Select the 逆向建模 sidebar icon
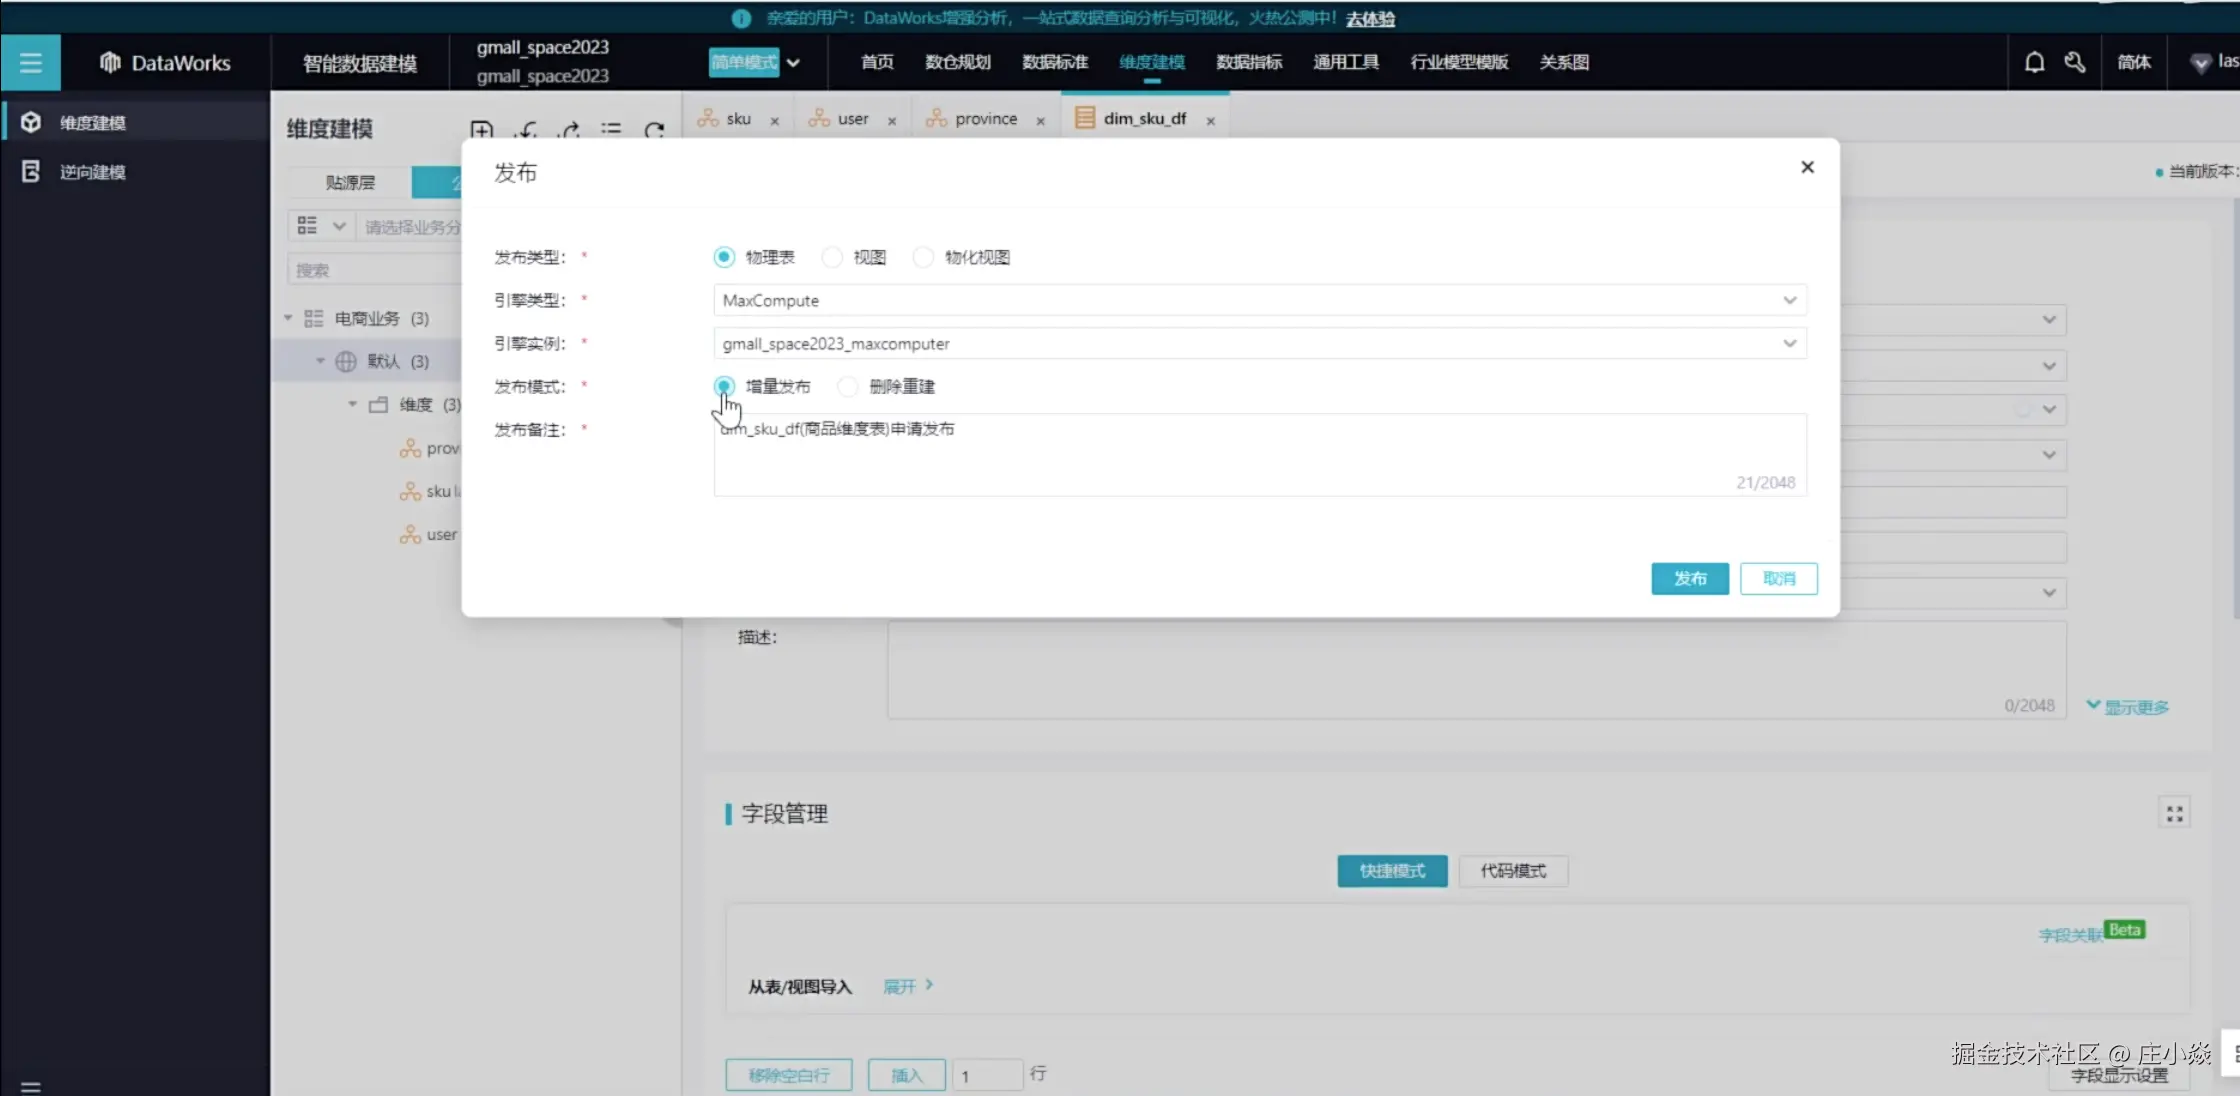Screen dimensions: 2240x1096 click(31, 172)
